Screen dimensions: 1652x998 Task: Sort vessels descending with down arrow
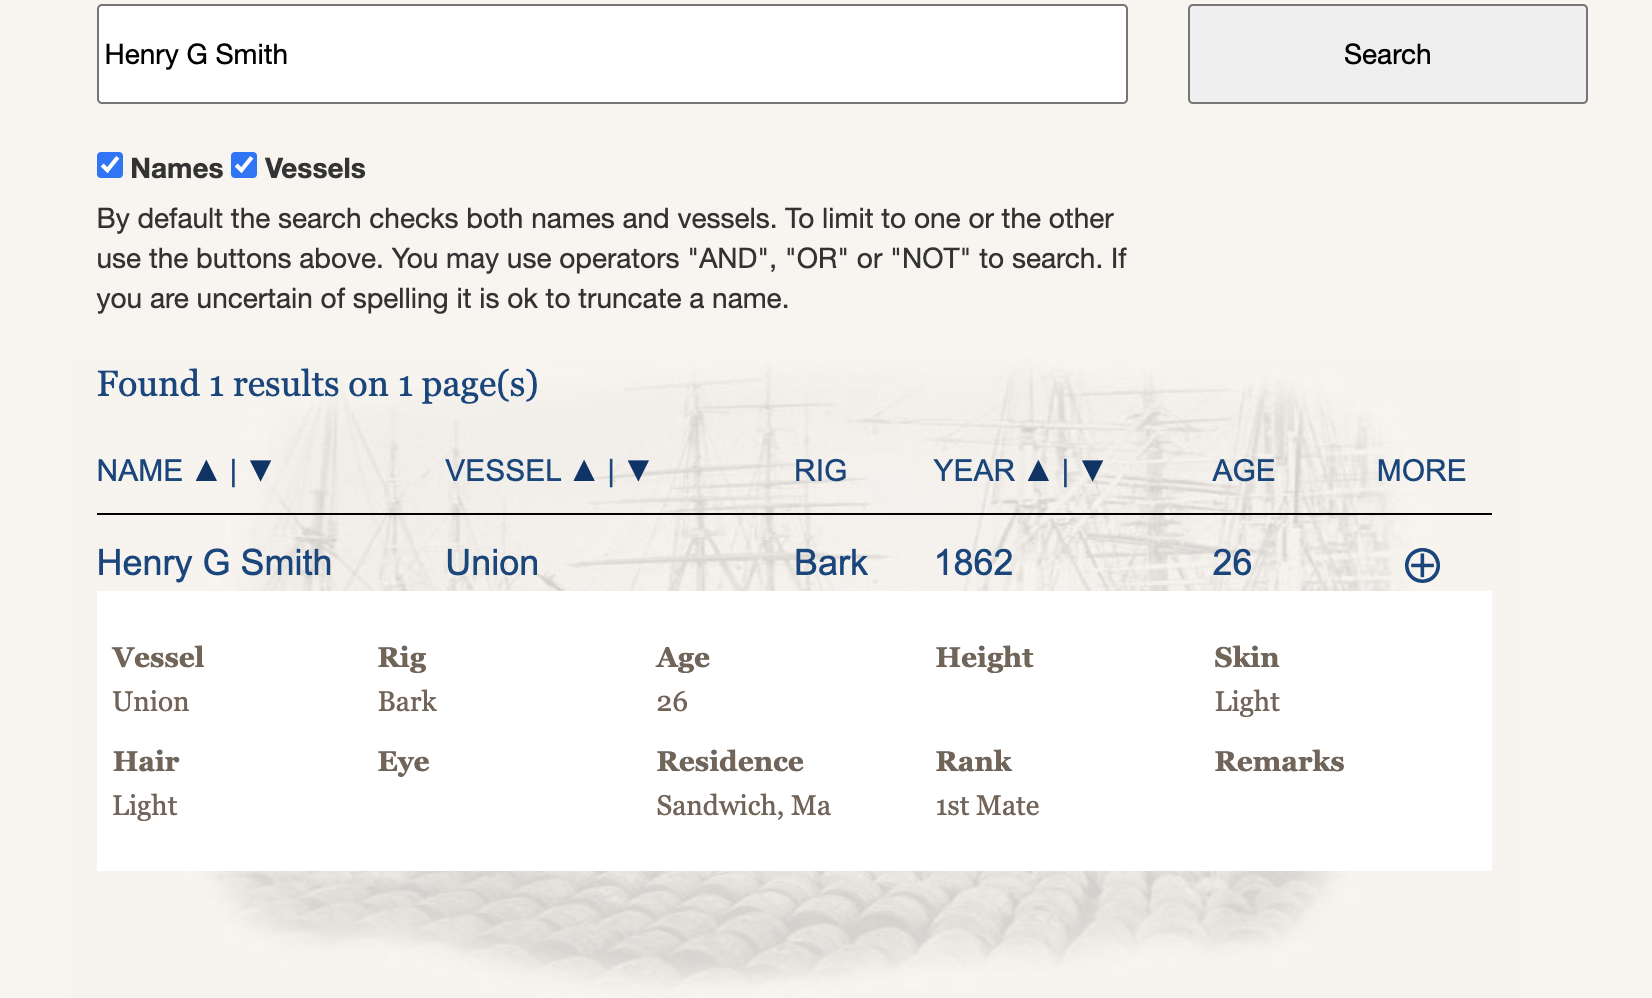tap(639, 470)
